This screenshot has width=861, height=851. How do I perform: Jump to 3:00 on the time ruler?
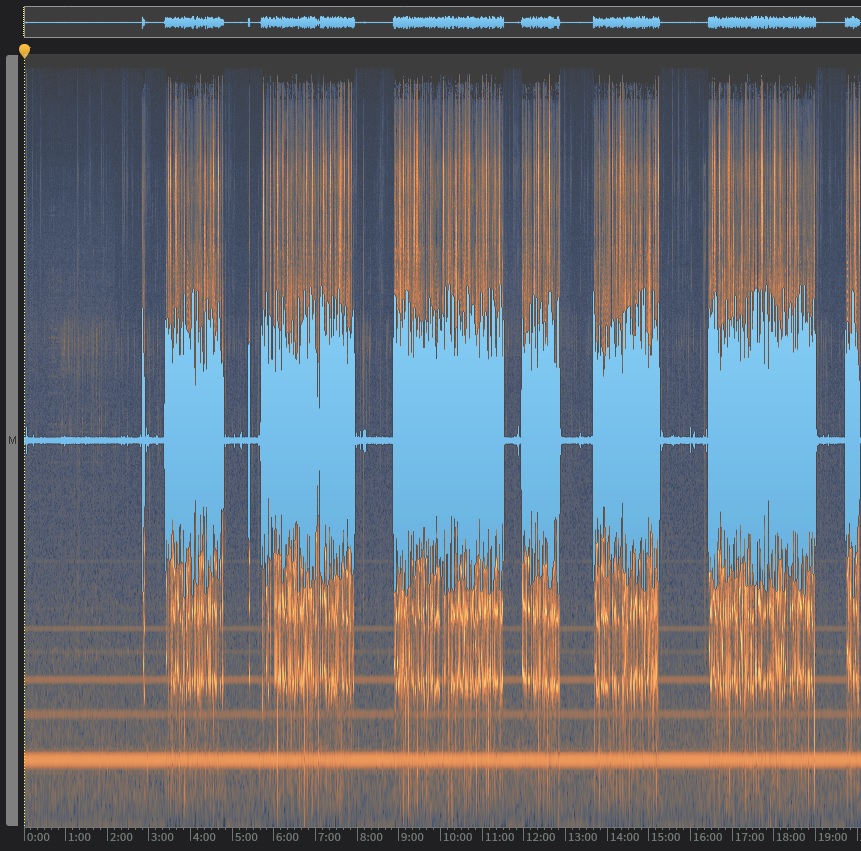[x=162, y=837]
